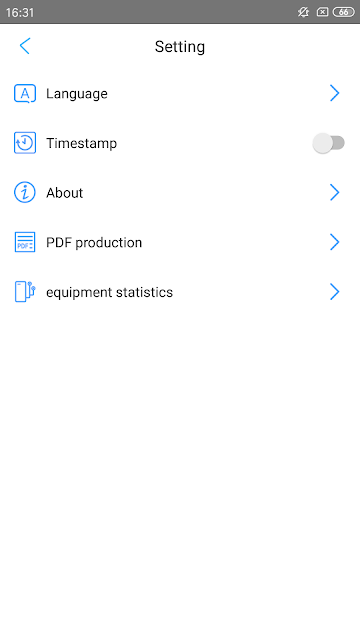Tap the clock time in status bar
360x640 pixels.
tap(20, 13)
